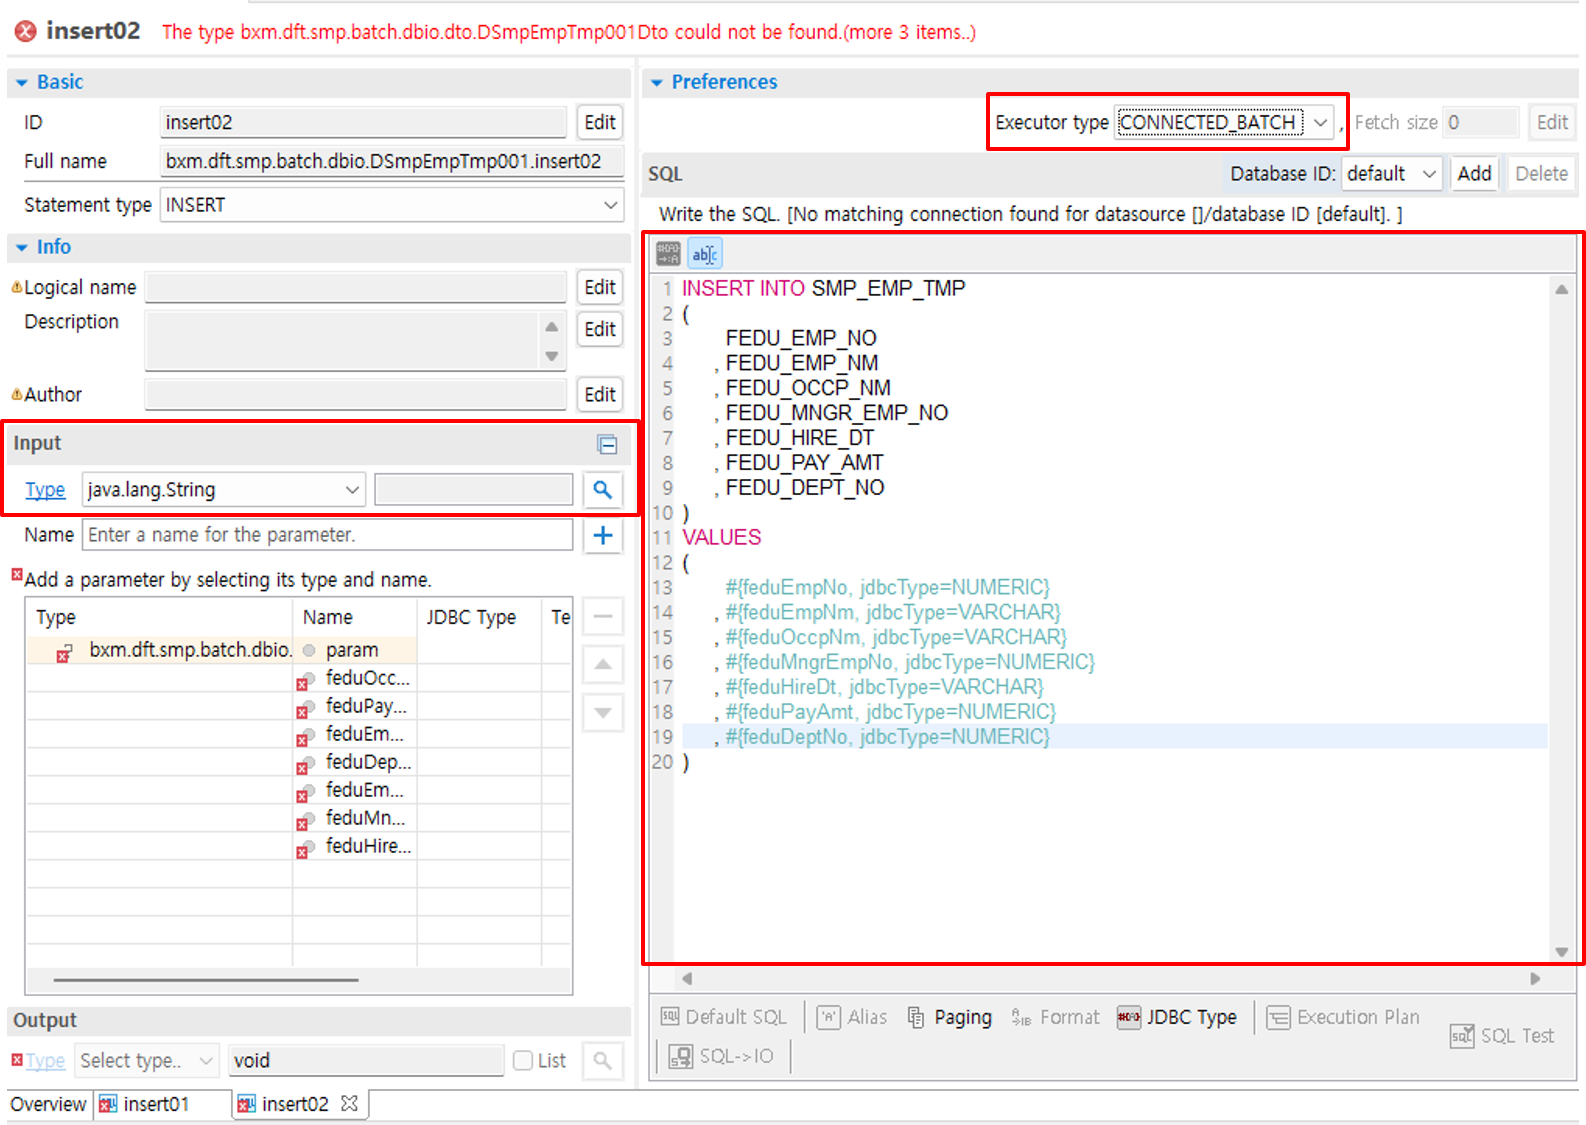
Task: Click the SQL editor horizontal scrollbar right arrow
Action: pyautogui.click(x=1535, y=979)
